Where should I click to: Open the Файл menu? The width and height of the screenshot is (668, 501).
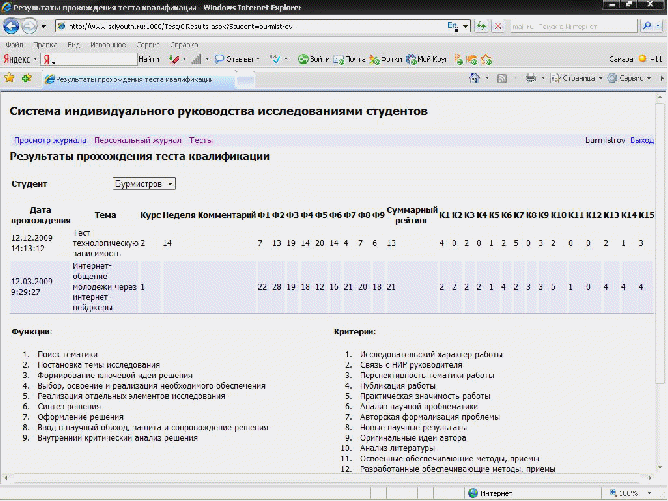coord(14,45)
